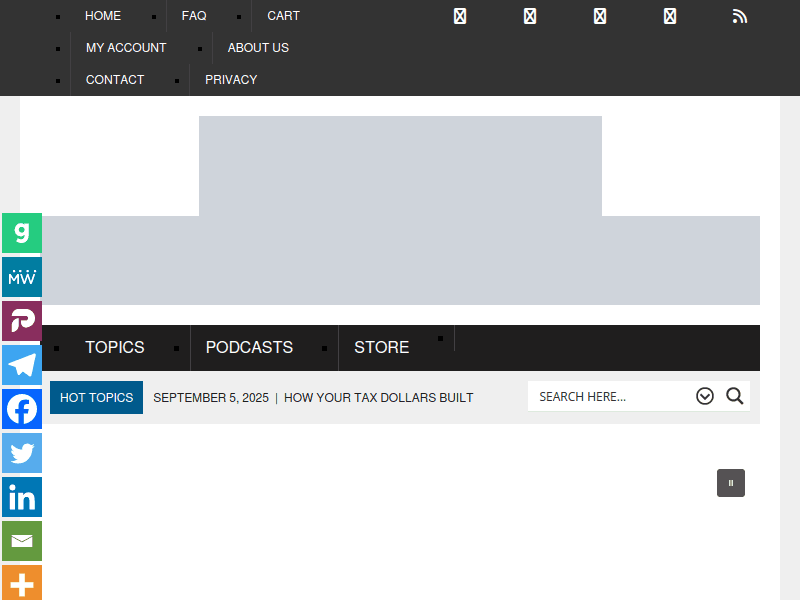
Task: Go to My Account page
Action: tap(126, 48)
